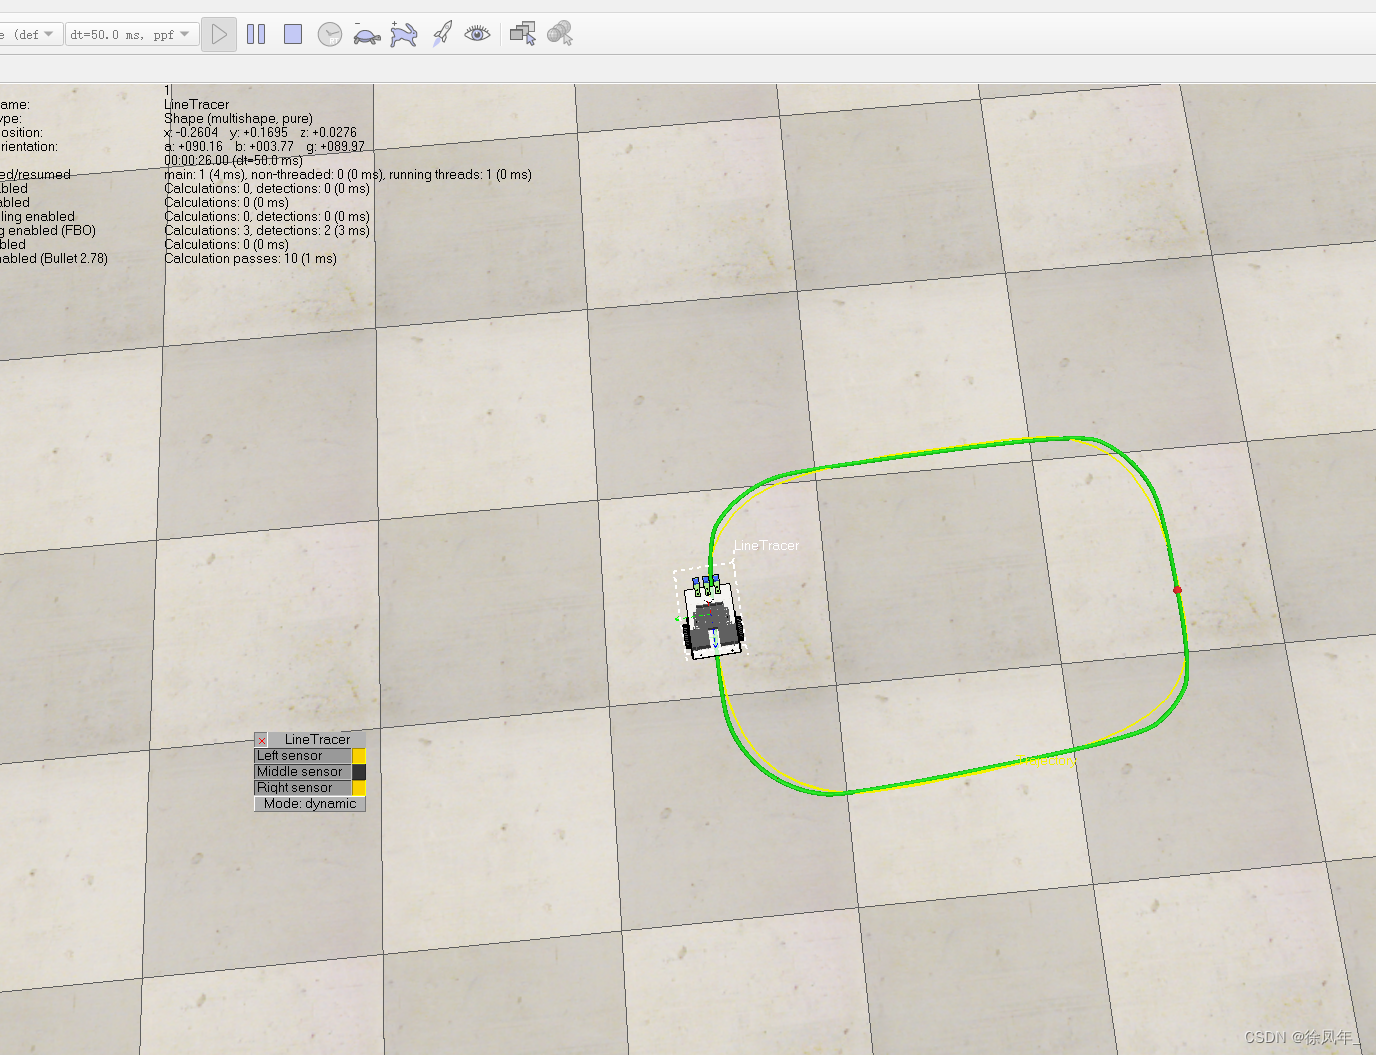Click the Left sensor yellow indicator
Screen dimensions: 1376x1055
click(359, 756)
